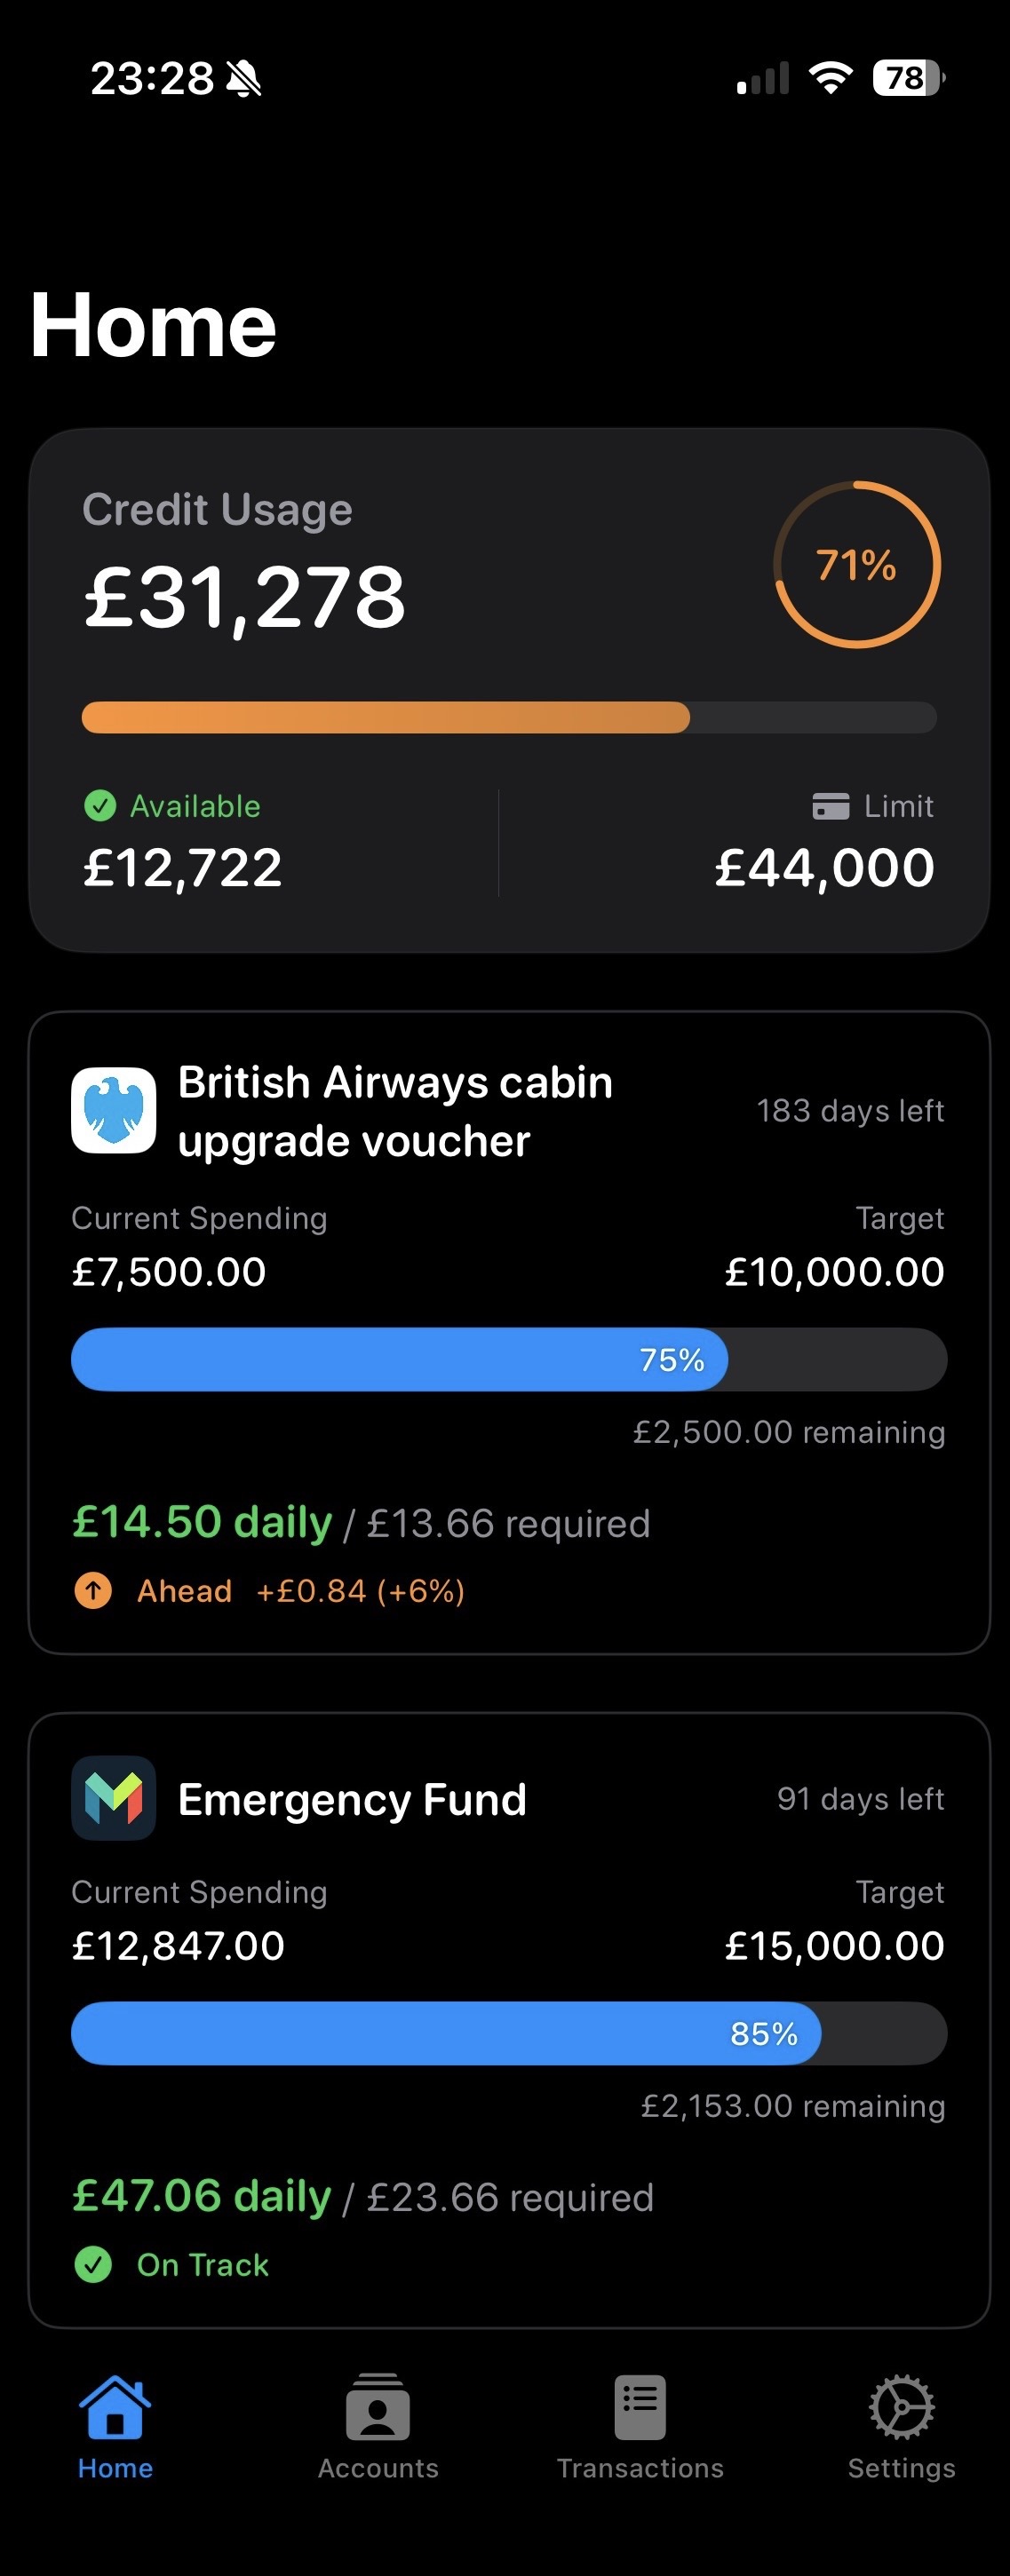Tap the Barclays eagle logo icon
The width and height of the screenshot is (1010, 2576).
tap(113, 1110)
